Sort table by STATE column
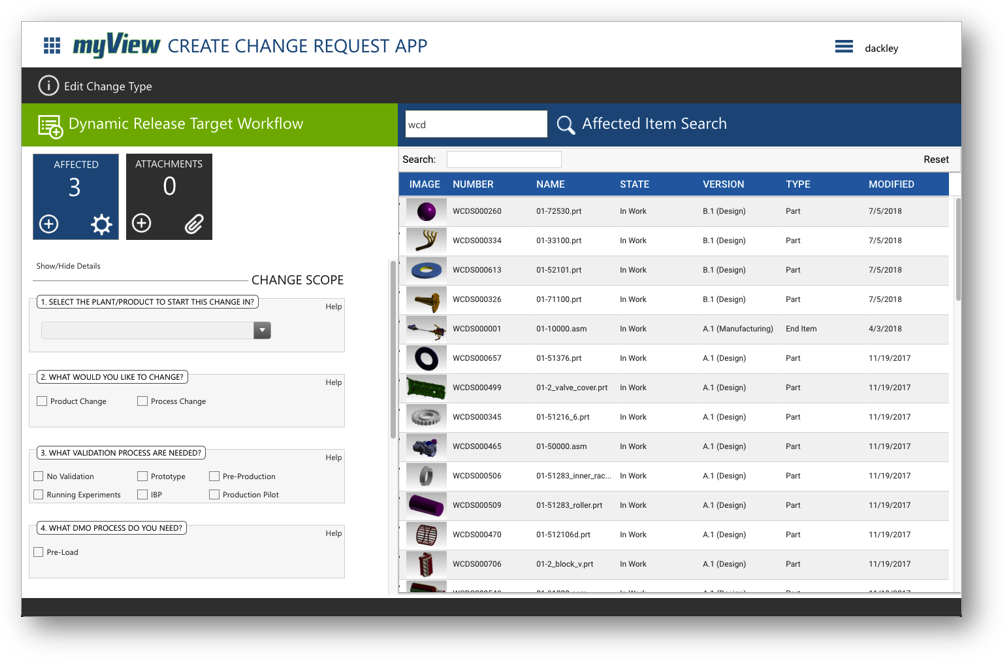 pos(634,184)
